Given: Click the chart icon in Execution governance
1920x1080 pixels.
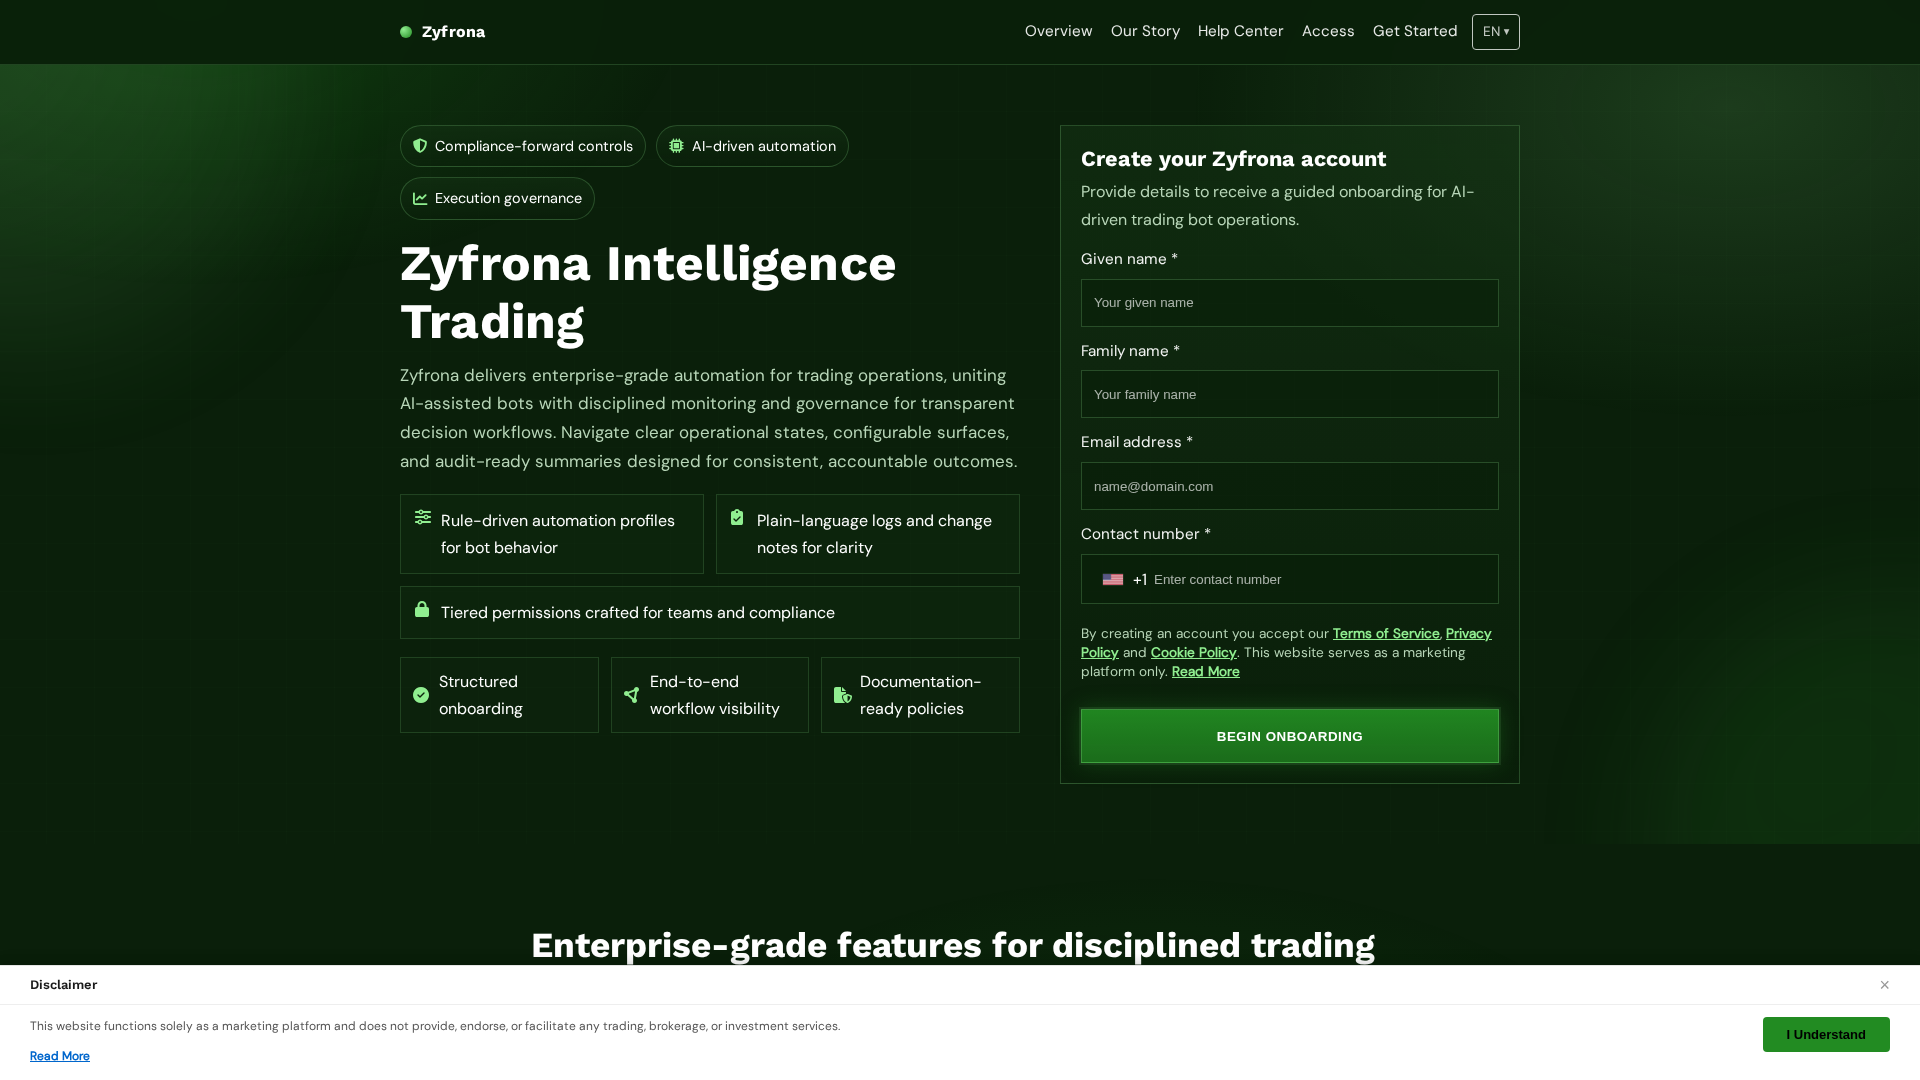Looking at the screenshot, I should 420,199.
